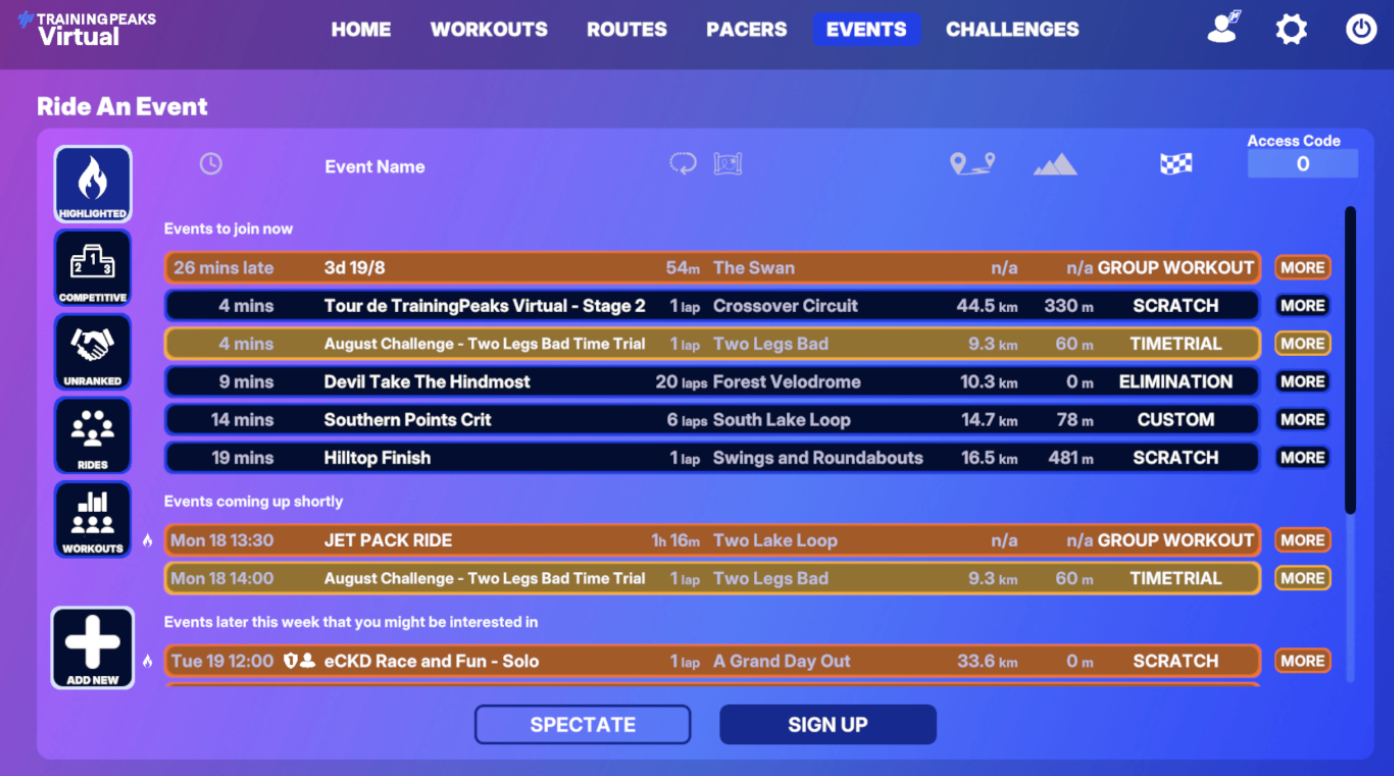
Task: Click the power quit icon
Action: coord(1361,29)
